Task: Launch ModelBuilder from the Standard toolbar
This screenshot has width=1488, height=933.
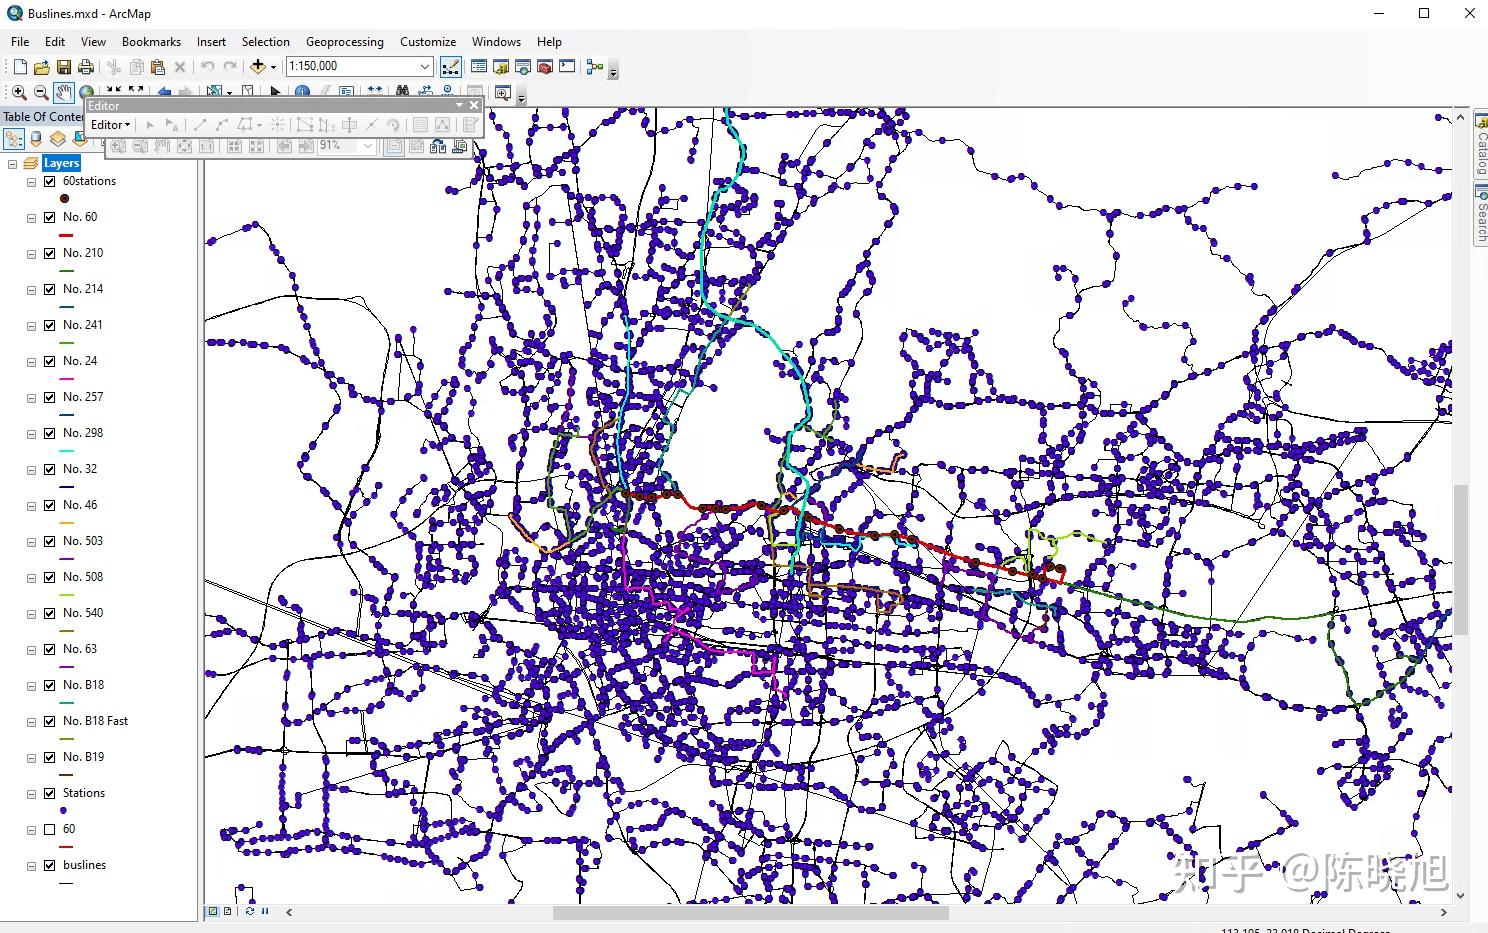Action: 595,67
